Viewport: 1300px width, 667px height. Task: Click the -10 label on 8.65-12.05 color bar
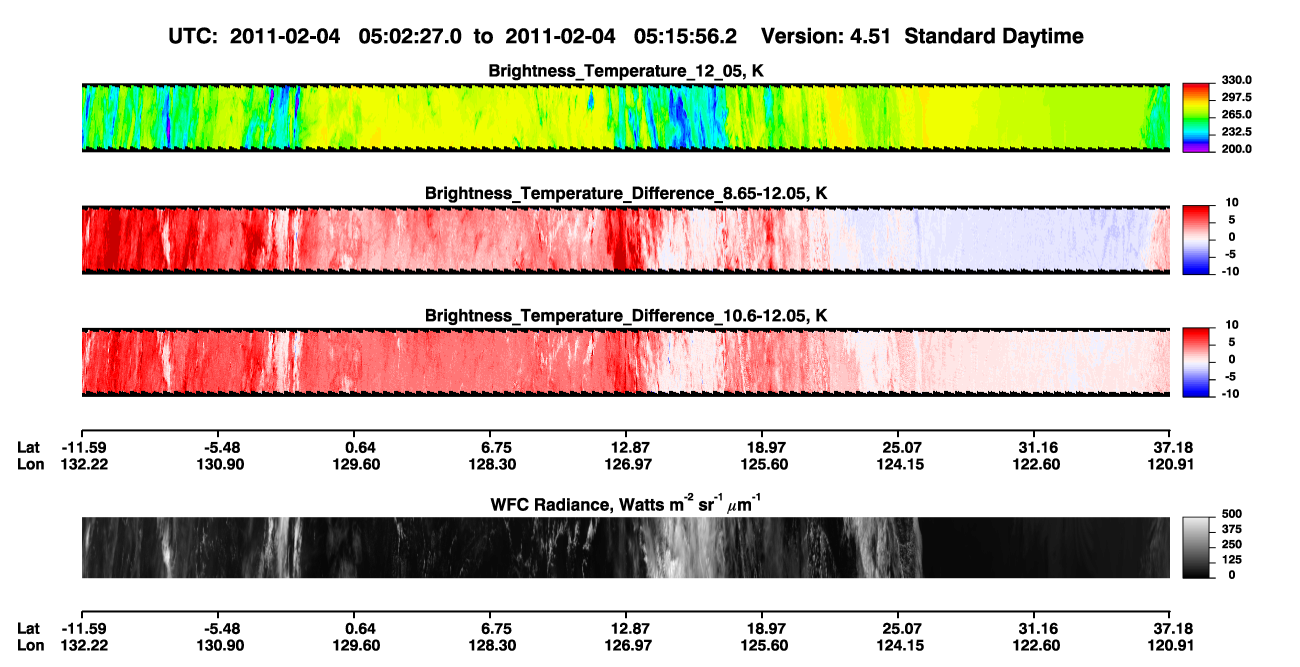point(1229,271)
